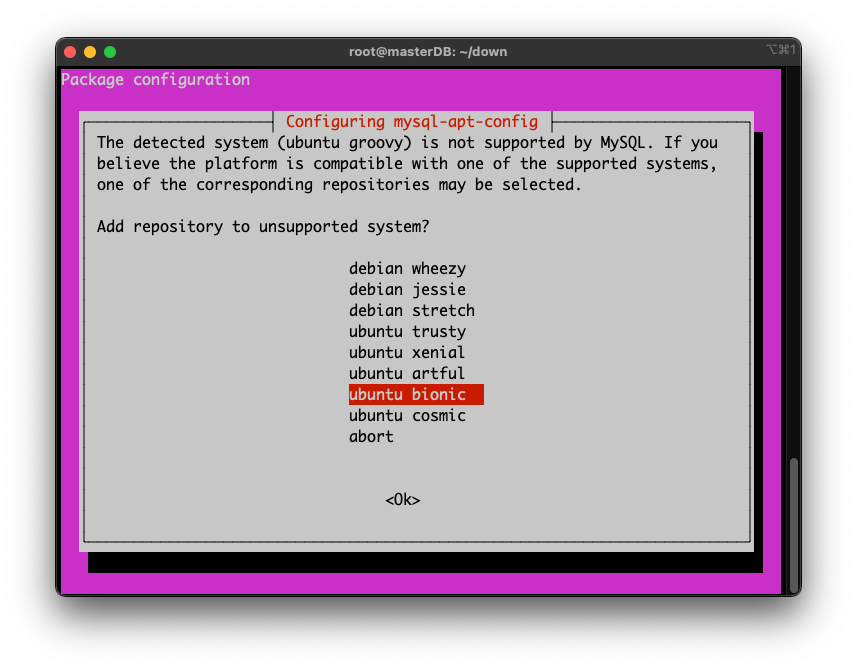Close the terminal window (red button)
The image size is (857, 670).
[70, 52]
